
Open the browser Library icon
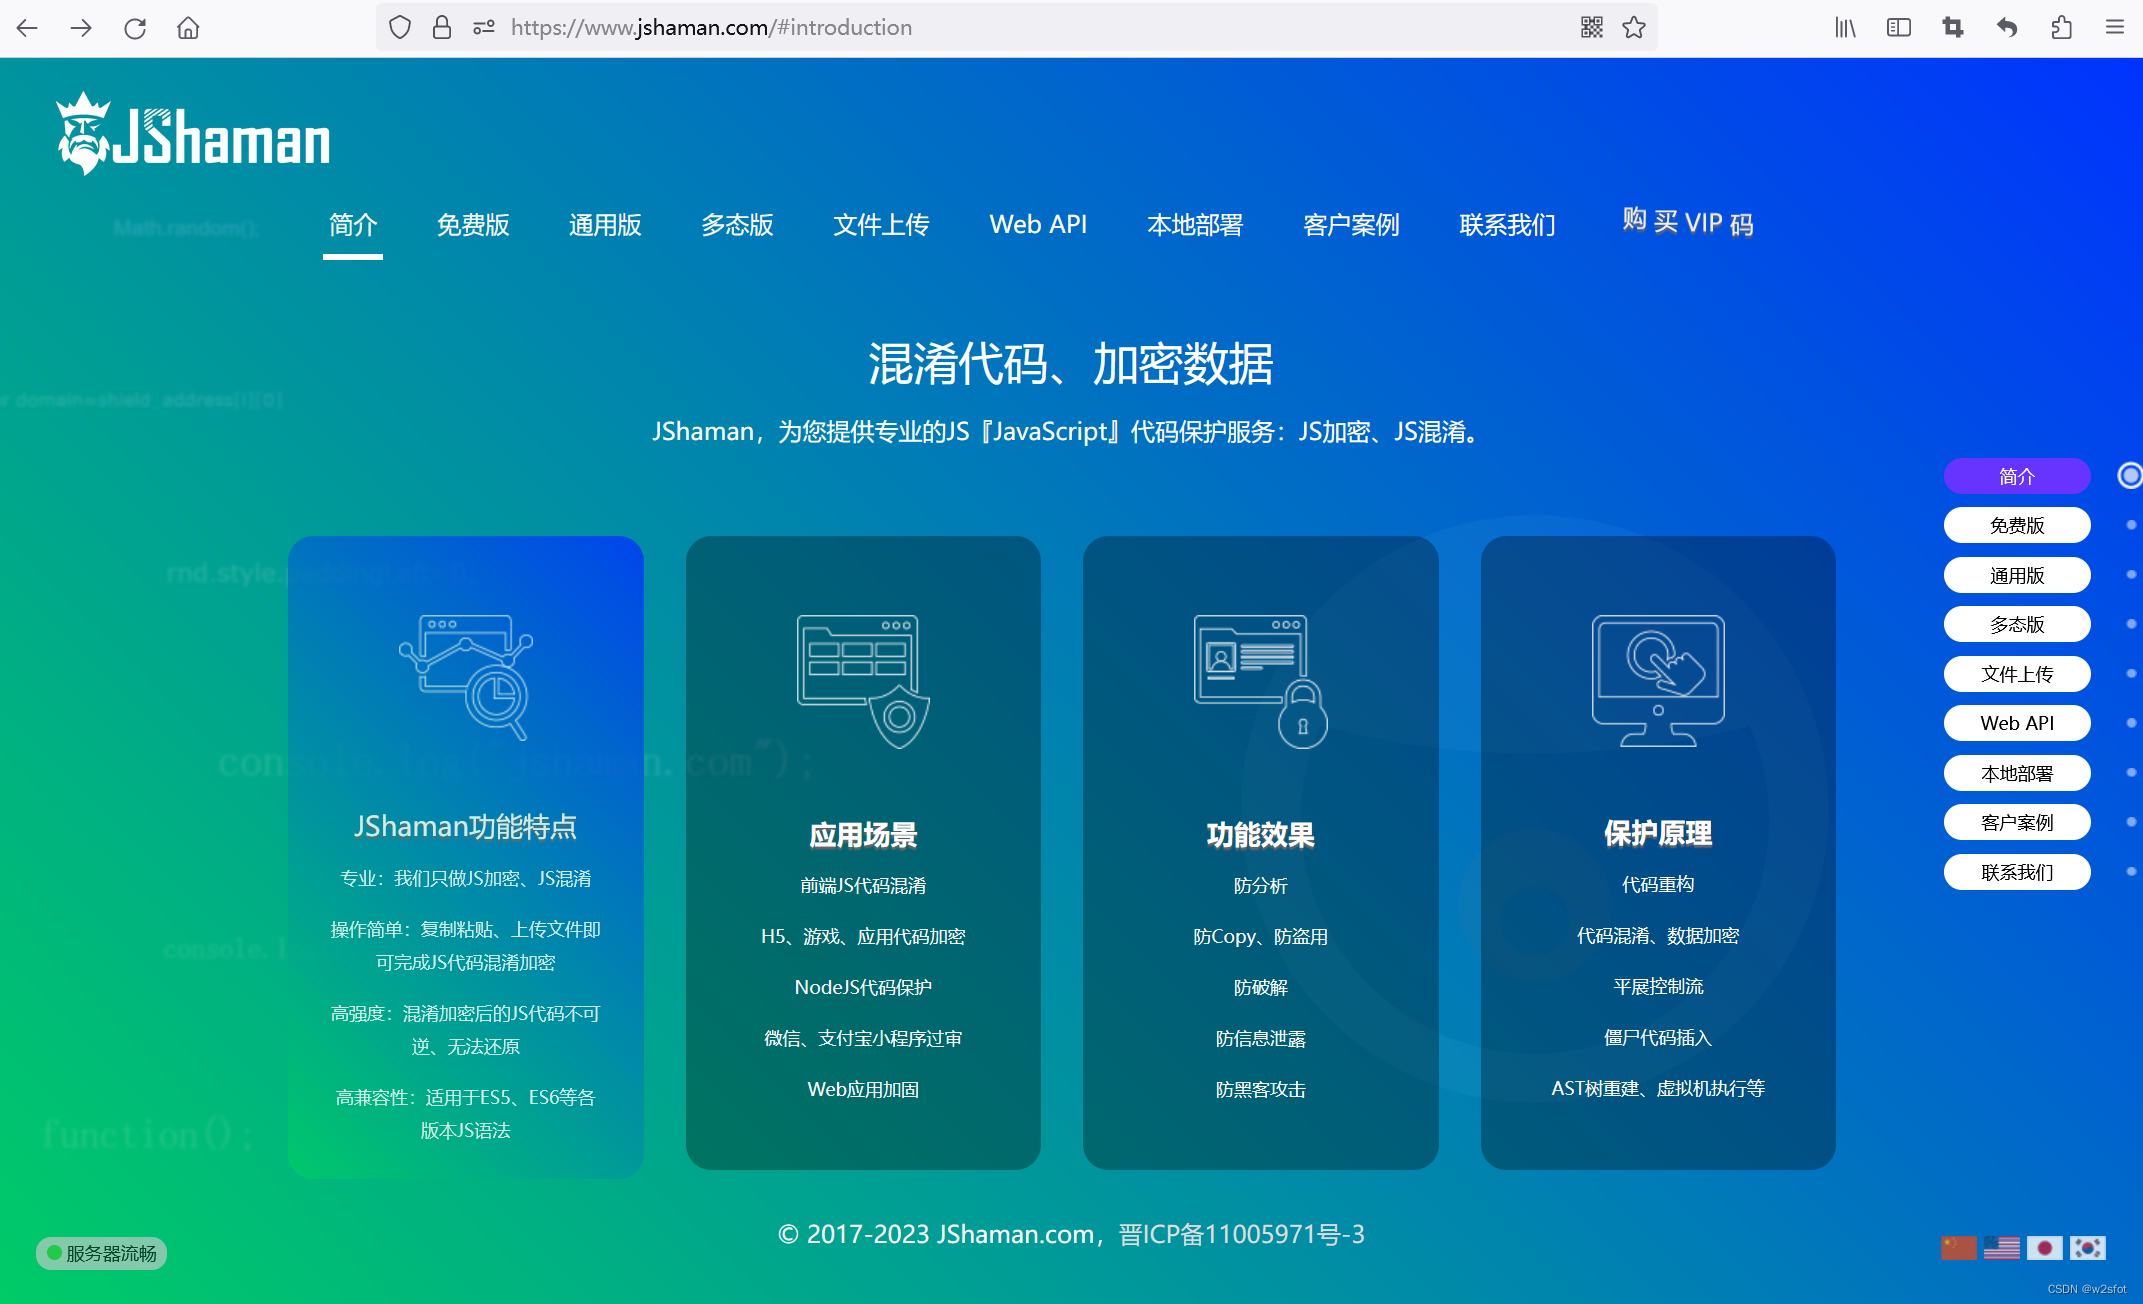click(x=1845, y=27)
